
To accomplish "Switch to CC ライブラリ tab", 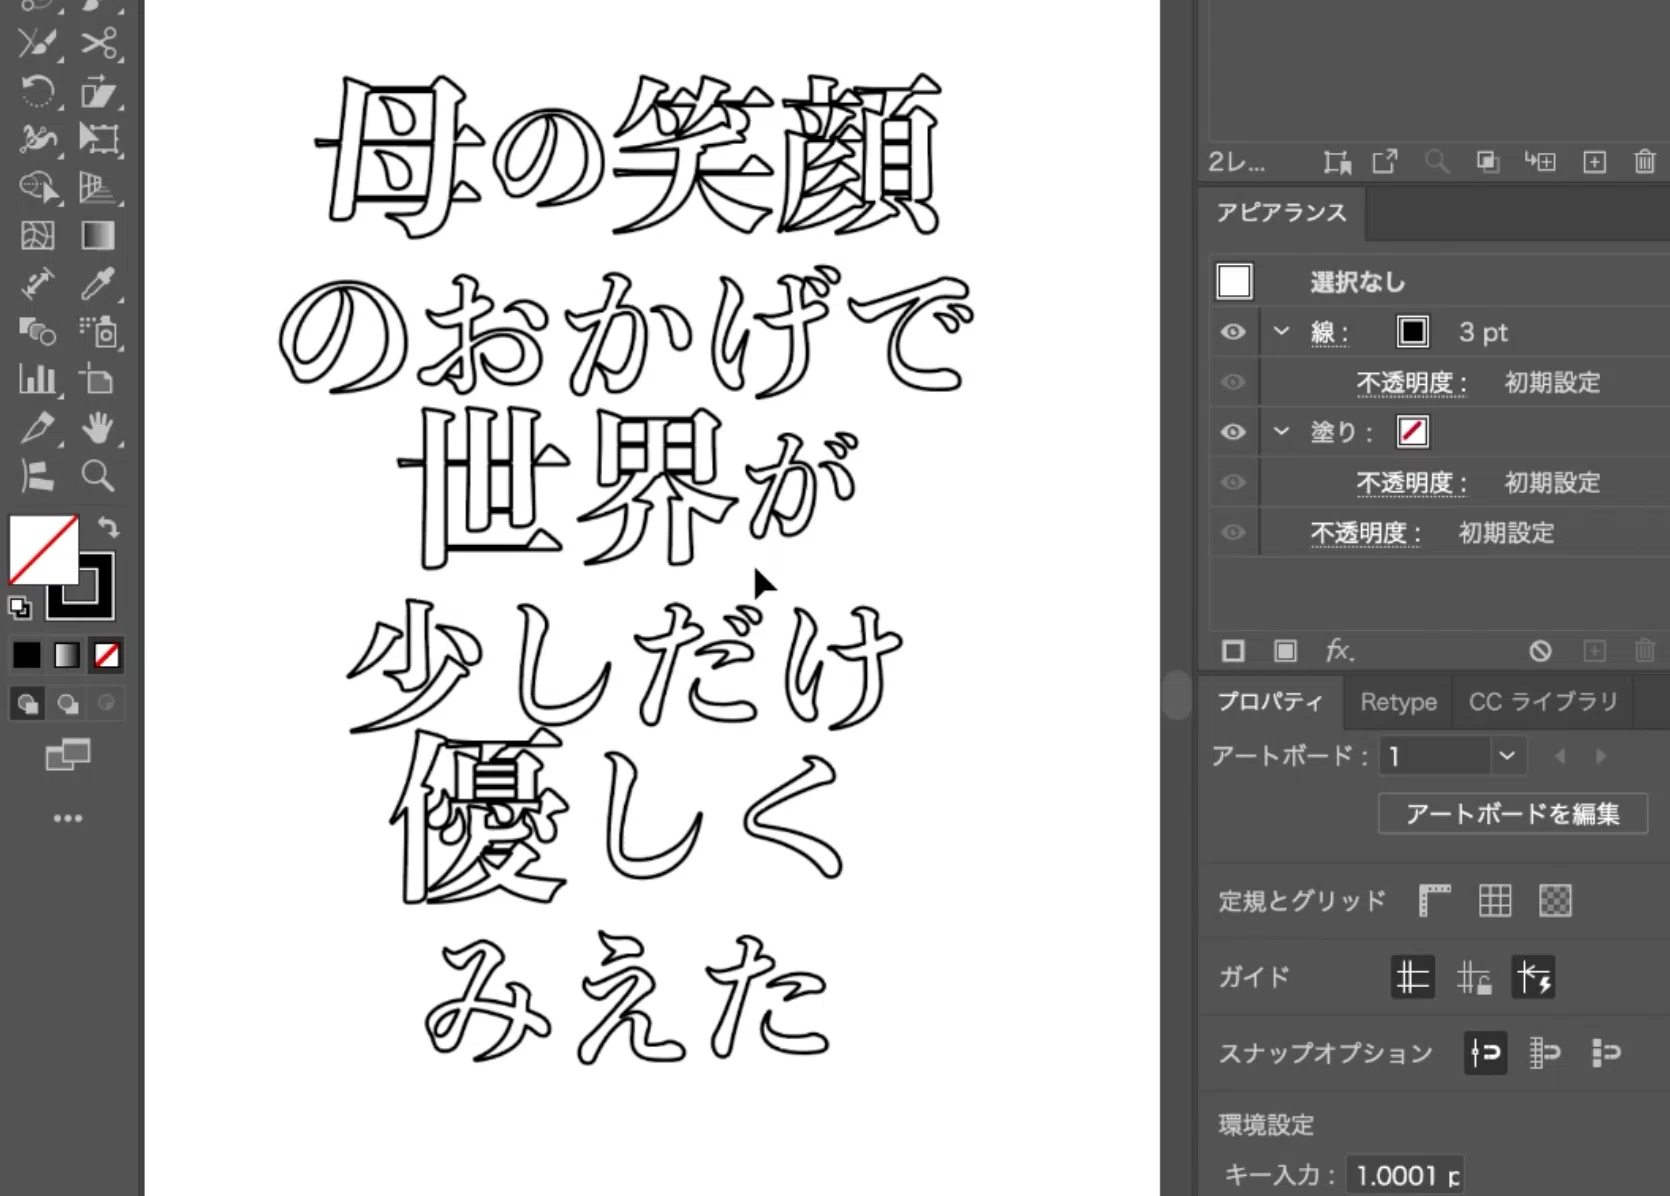I will coord(1542,702).
